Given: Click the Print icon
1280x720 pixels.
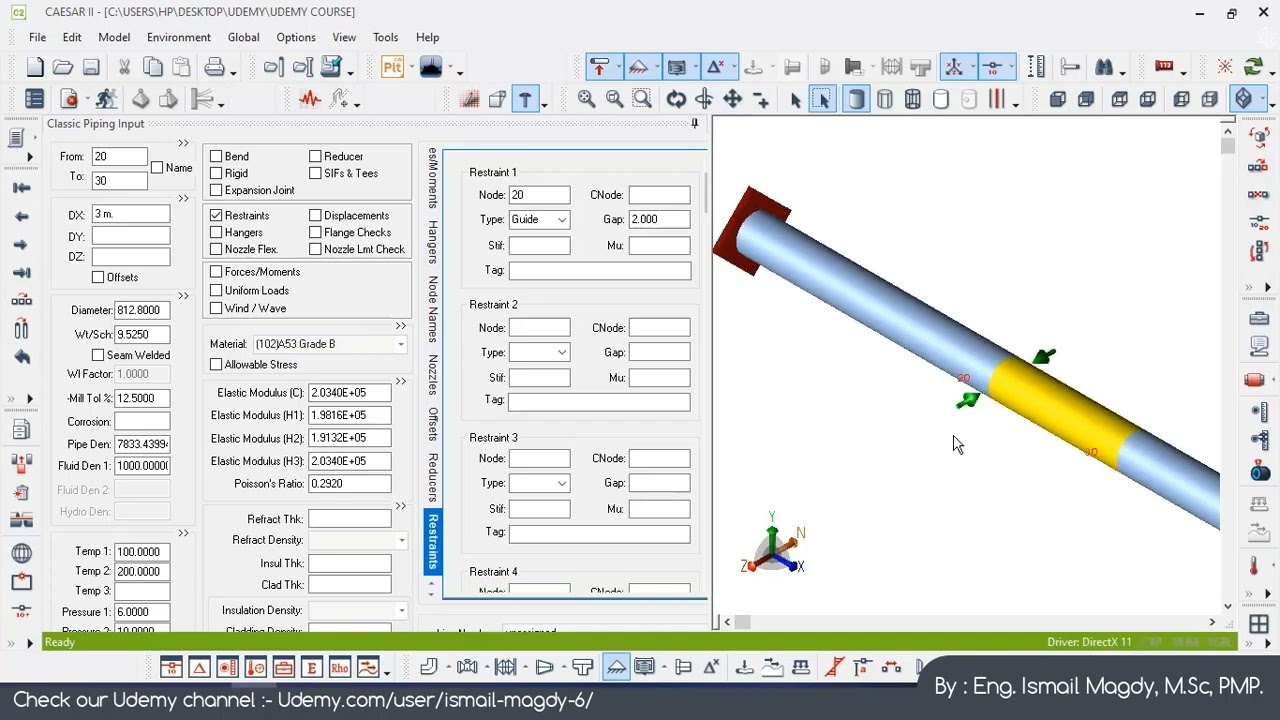Looking at the screenshot, I should (214, 67).
